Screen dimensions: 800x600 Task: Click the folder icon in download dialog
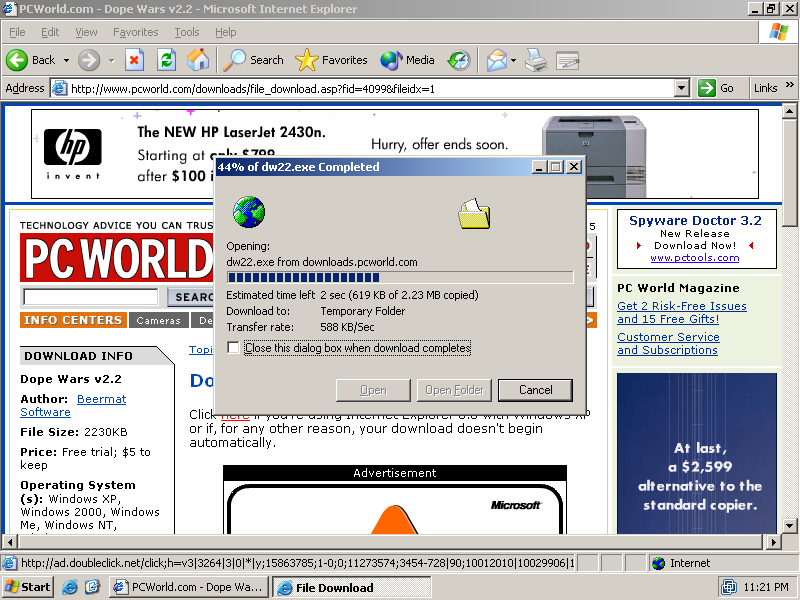[474, 213]
